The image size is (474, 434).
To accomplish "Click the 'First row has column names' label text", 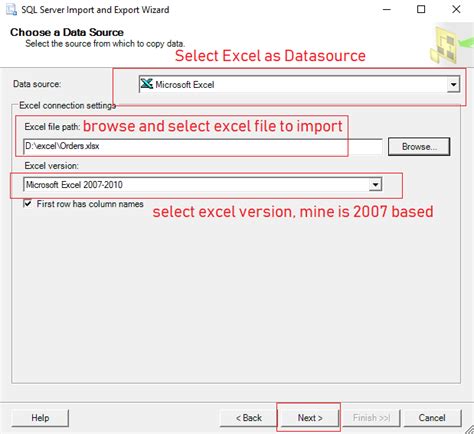I will [90, 204].
